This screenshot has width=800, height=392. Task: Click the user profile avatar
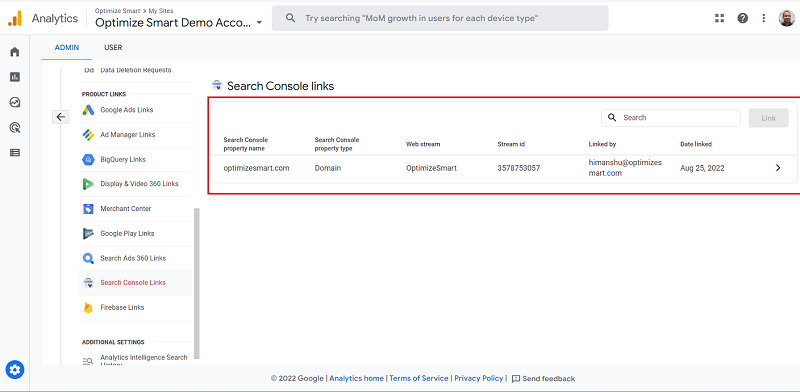tap(786, 18)
